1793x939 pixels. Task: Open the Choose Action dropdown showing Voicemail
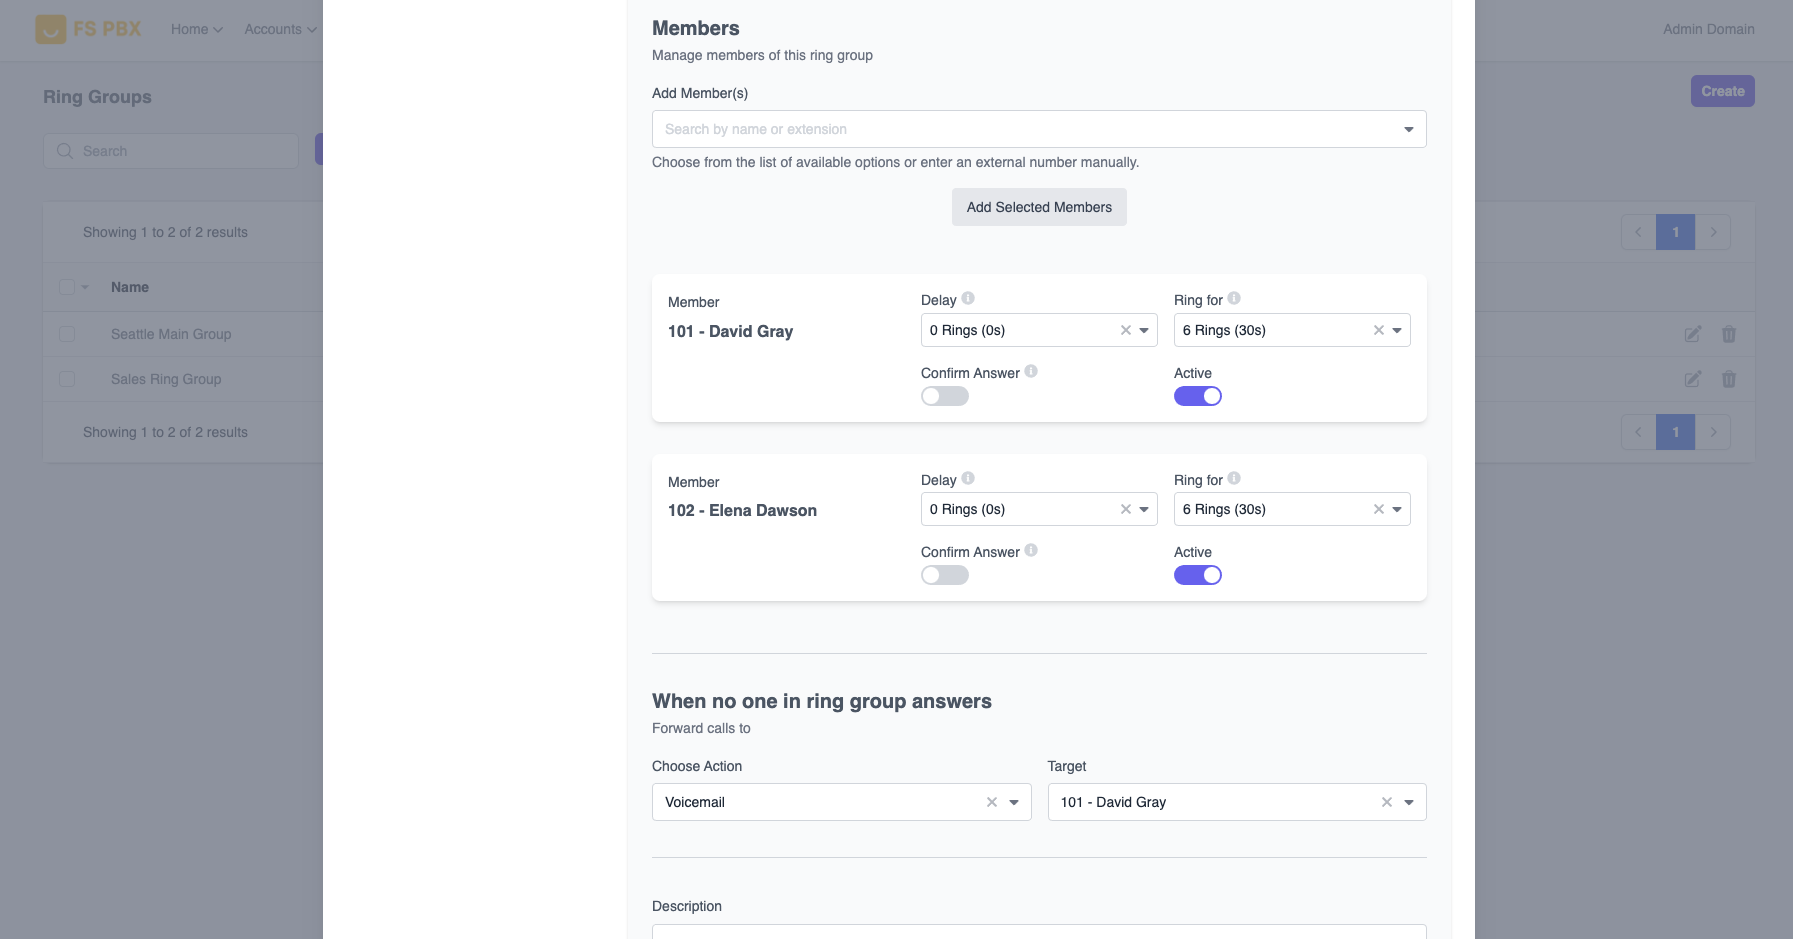point(1013,801)
